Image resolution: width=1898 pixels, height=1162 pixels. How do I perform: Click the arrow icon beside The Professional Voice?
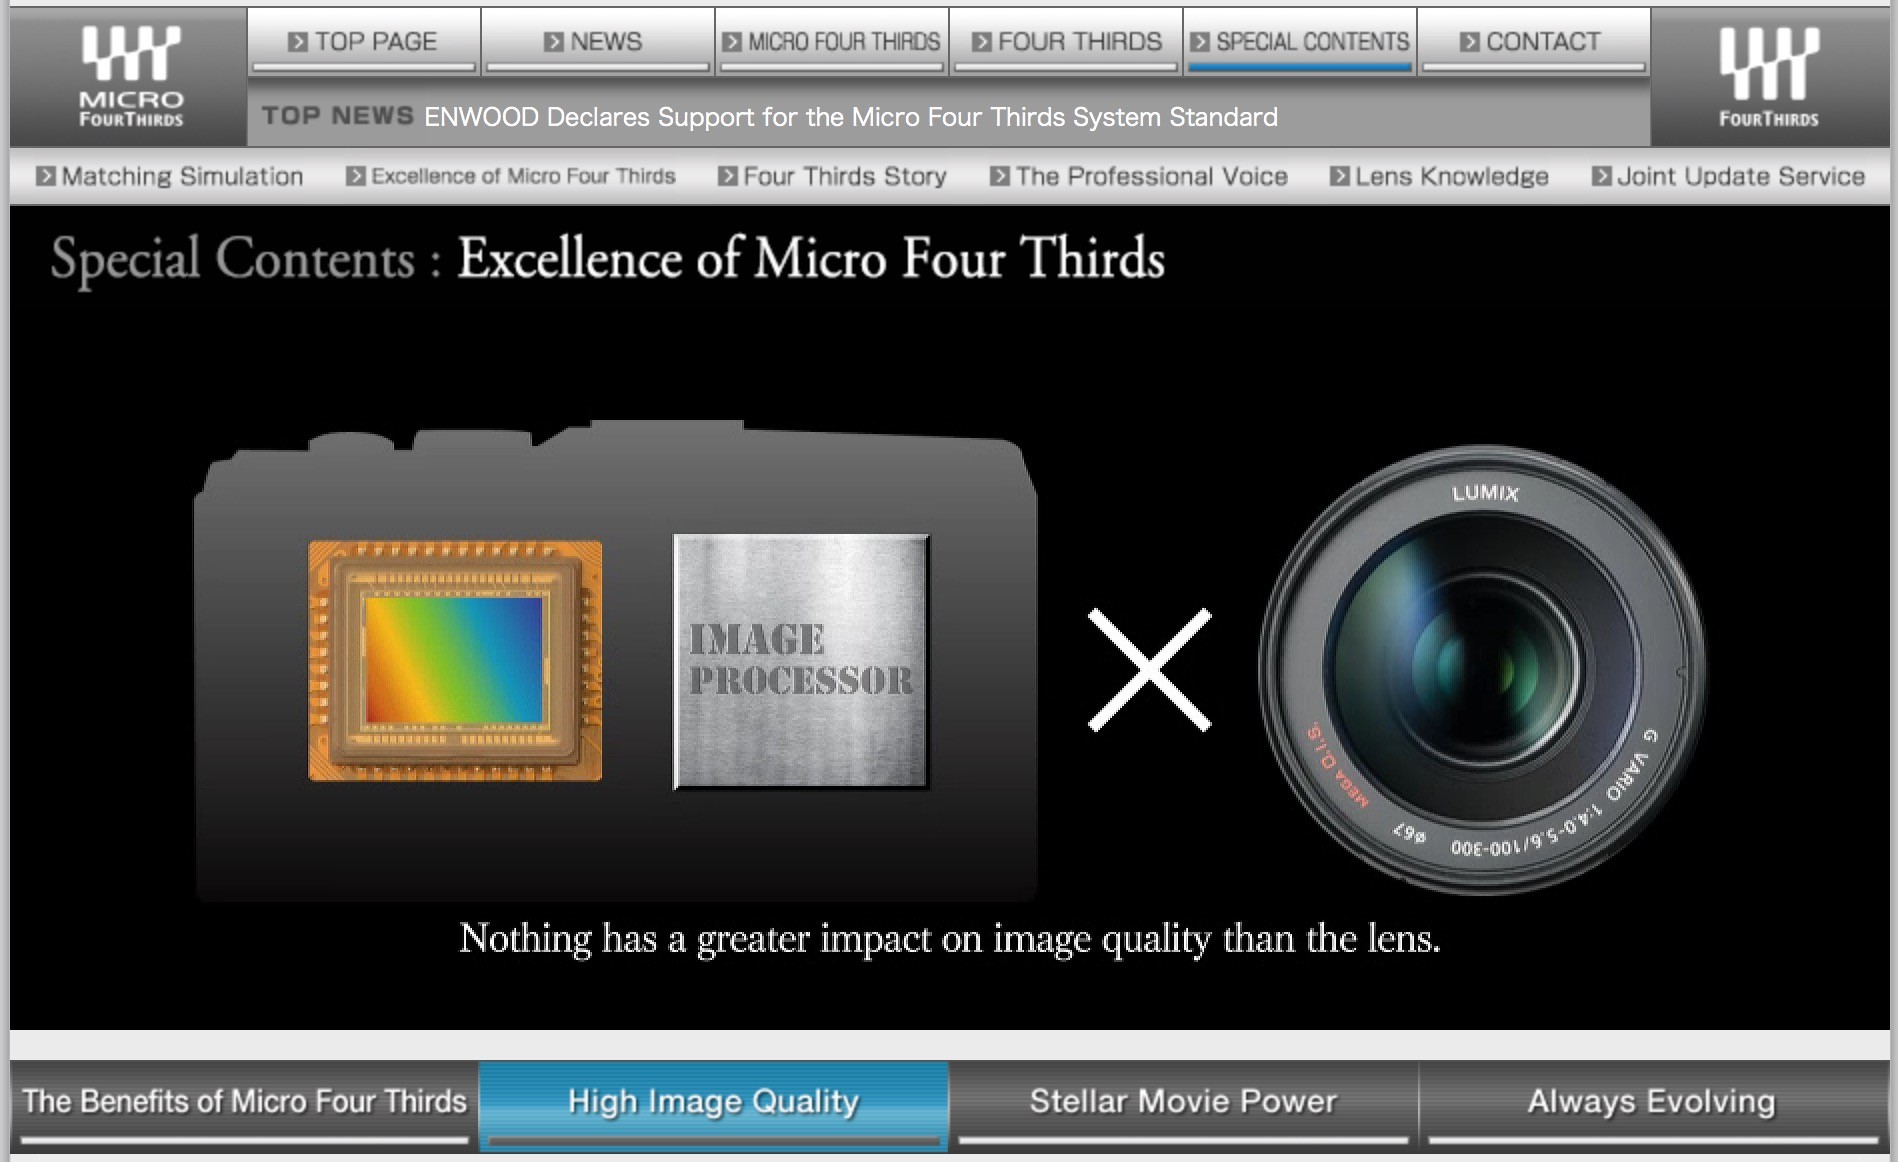click(x=1000, y=177)
